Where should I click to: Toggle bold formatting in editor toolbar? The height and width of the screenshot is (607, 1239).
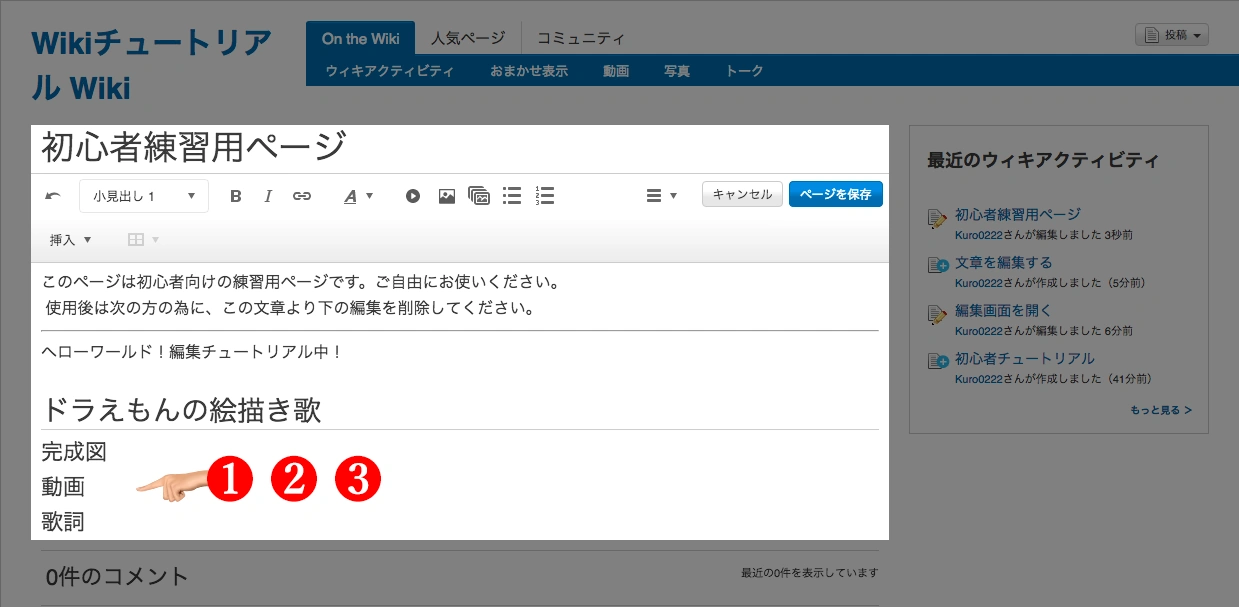click(236, 196)
